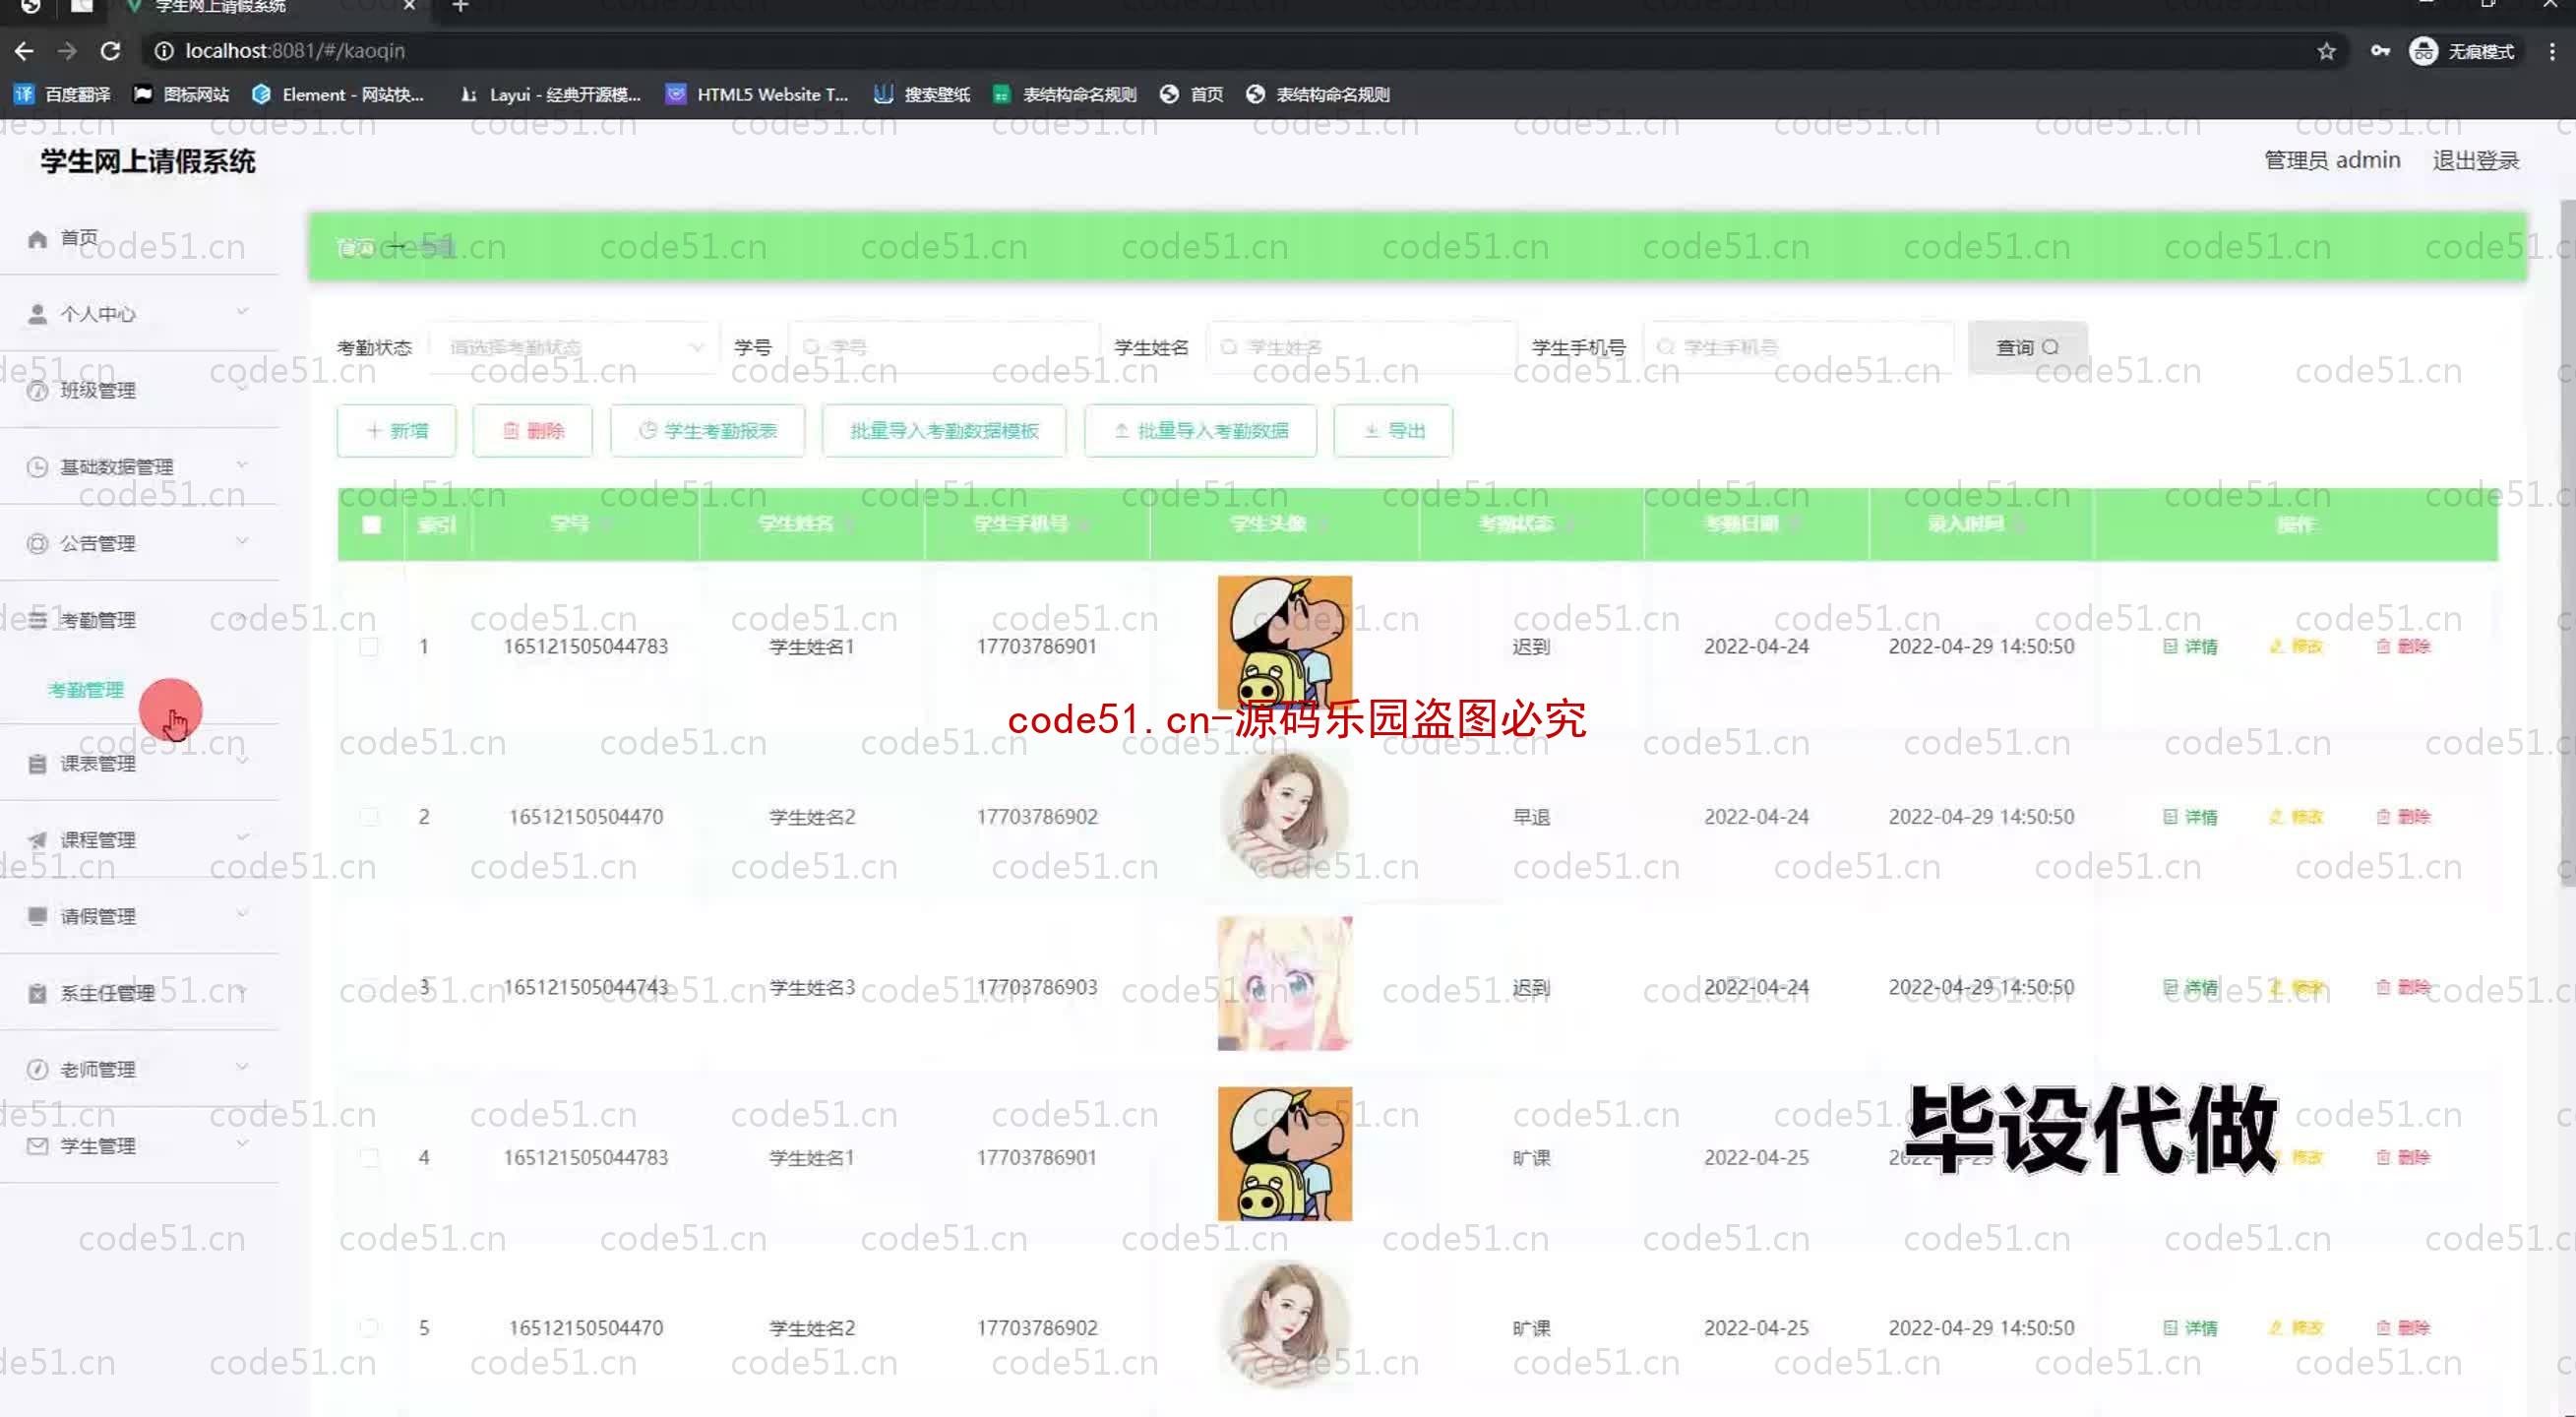The height and width of the screenshot is (1417, 2576).
Task: Expand the 课表管理 sidebar menu
Action: point(140,763)
